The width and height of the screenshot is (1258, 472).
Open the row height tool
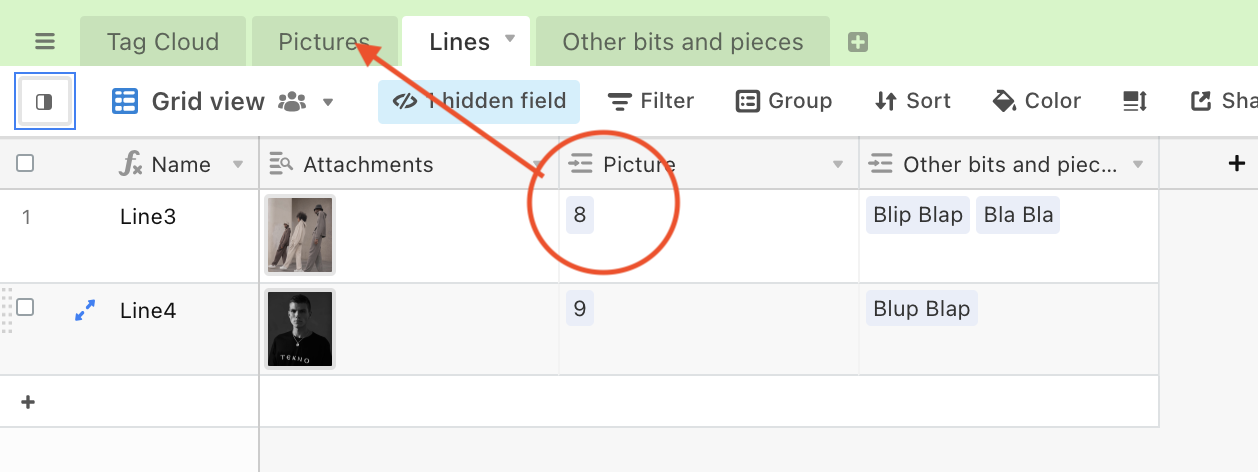pos(1135,101)
